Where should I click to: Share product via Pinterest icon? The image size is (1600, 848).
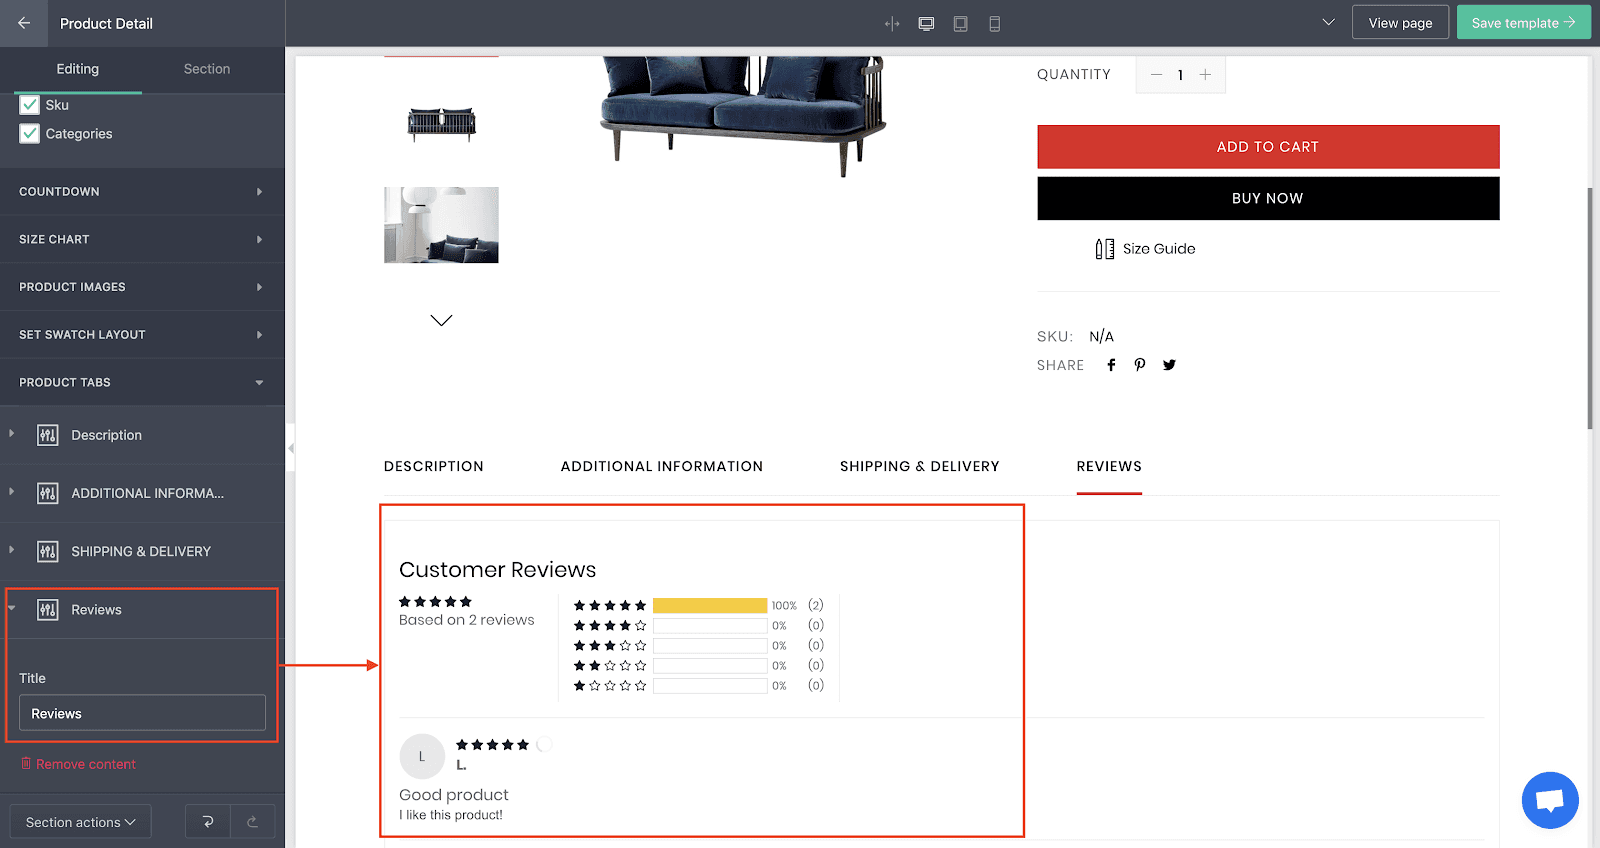(1140, 365)
